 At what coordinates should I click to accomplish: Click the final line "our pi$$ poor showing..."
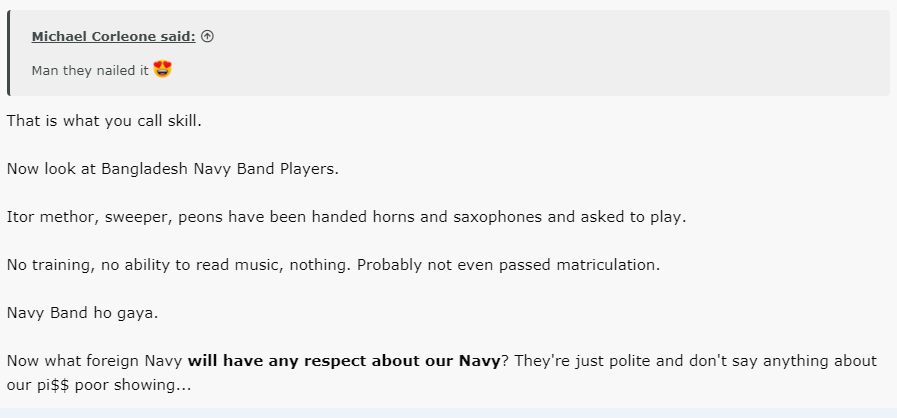point(99,385)
